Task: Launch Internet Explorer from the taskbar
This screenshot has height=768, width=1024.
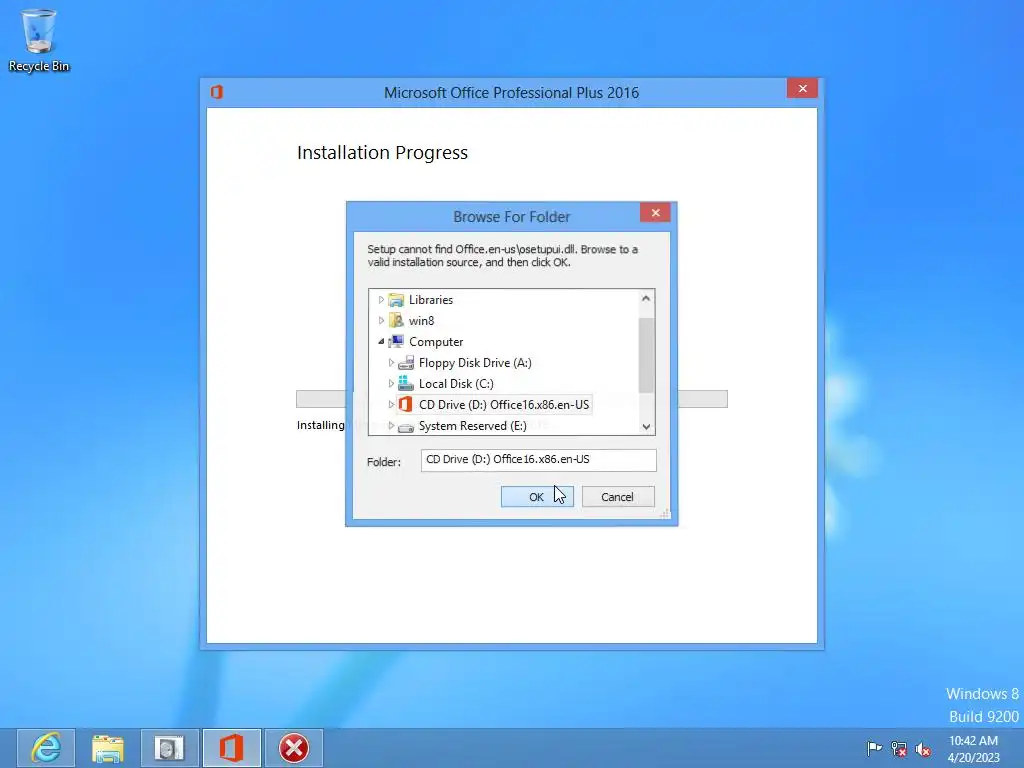Action: point(46,748)
